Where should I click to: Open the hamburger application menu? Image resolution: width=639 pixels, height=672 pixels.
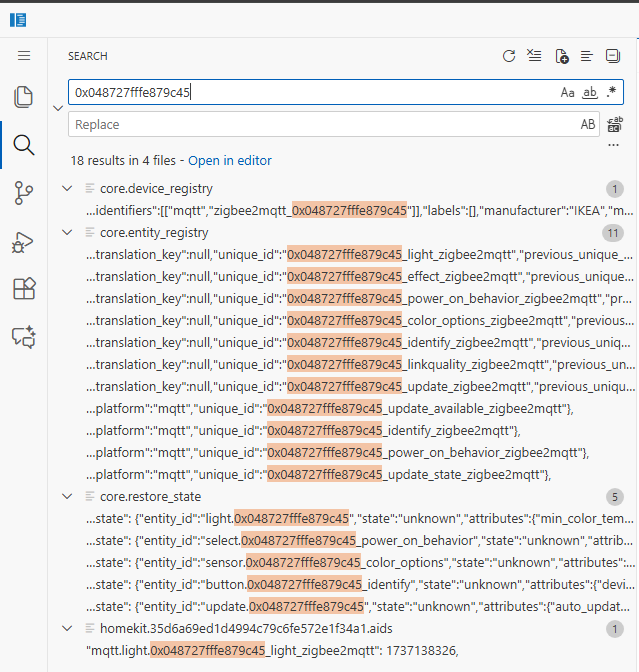24,56
